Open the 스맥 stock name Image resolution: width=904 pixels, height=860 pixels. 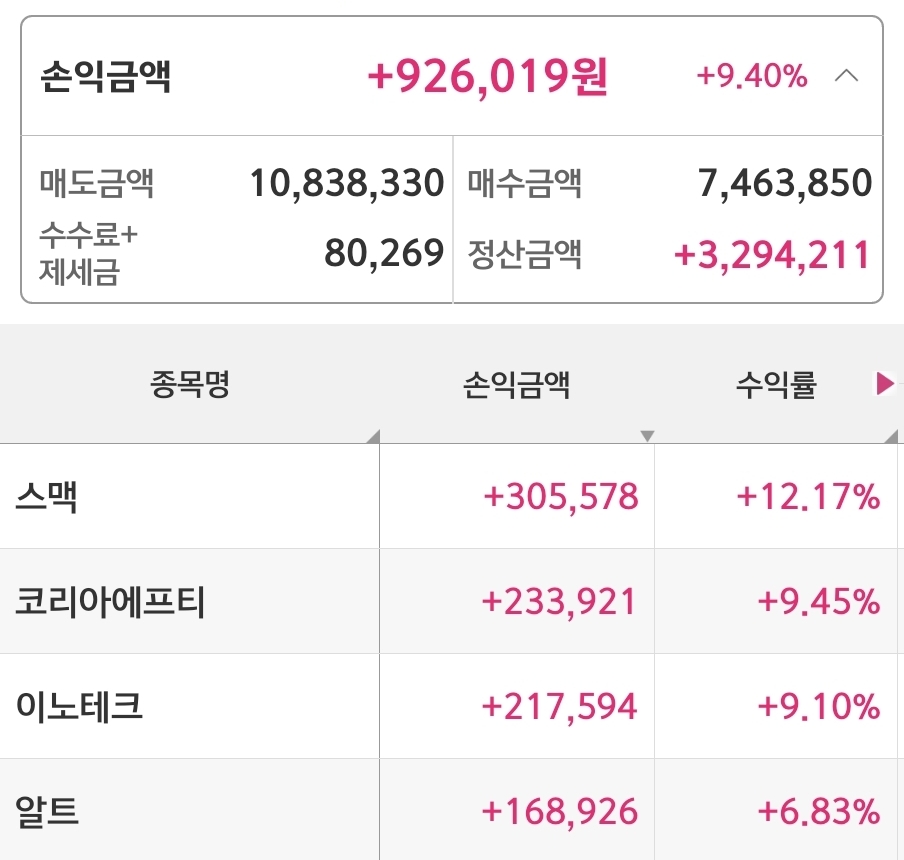tap(47, 496)
